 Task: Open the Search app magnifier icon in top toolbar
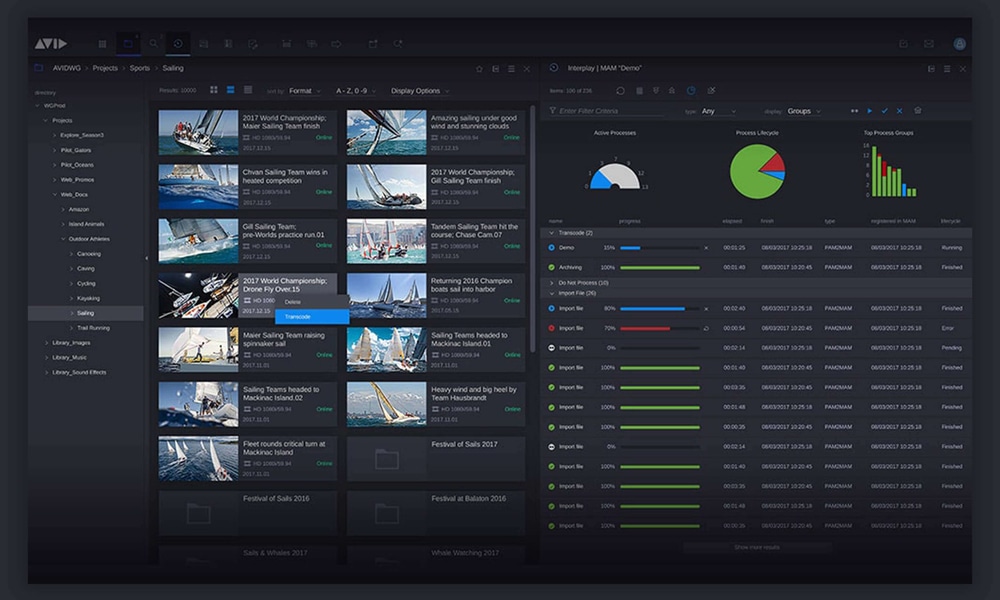click(x=154, y=43)
